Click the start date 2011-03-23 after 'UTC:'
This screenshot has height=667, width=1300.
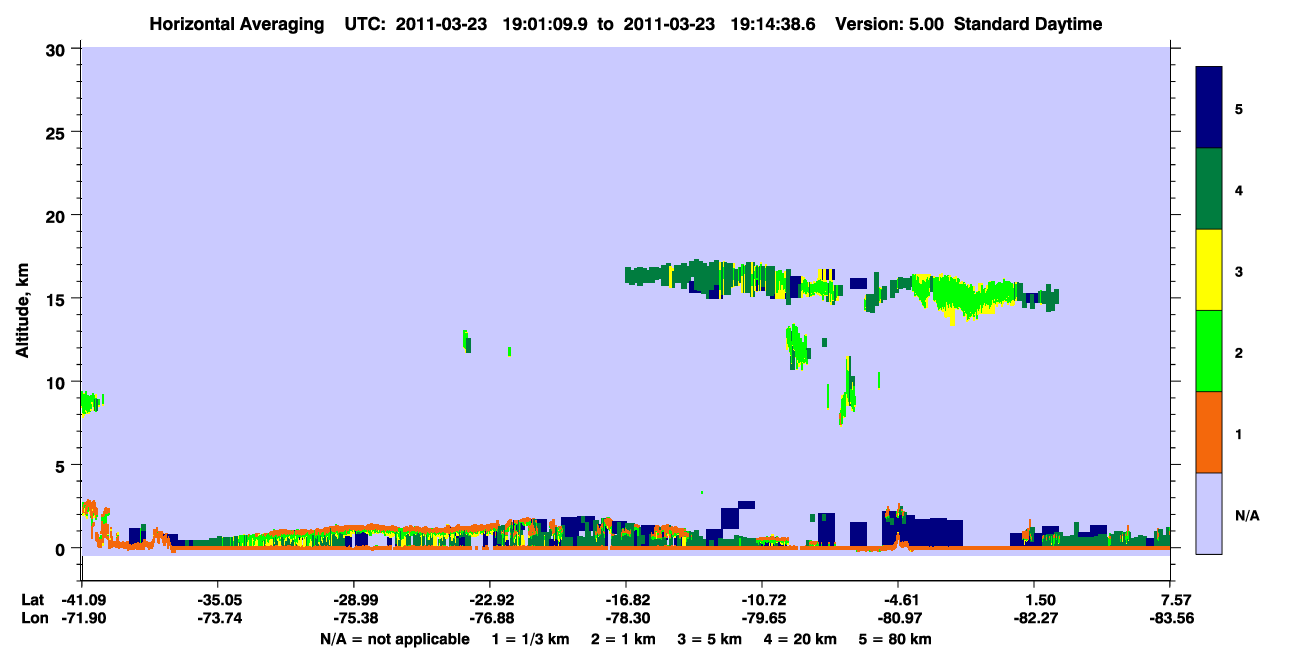tap(439, 25)
